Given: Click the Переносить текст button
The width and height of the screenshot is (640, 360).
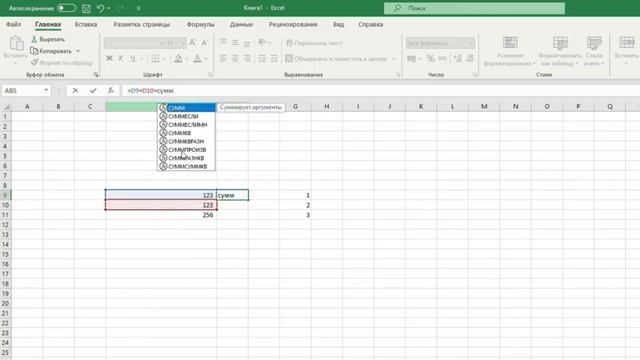Looking at the screenshot, I should coord(314,43).
